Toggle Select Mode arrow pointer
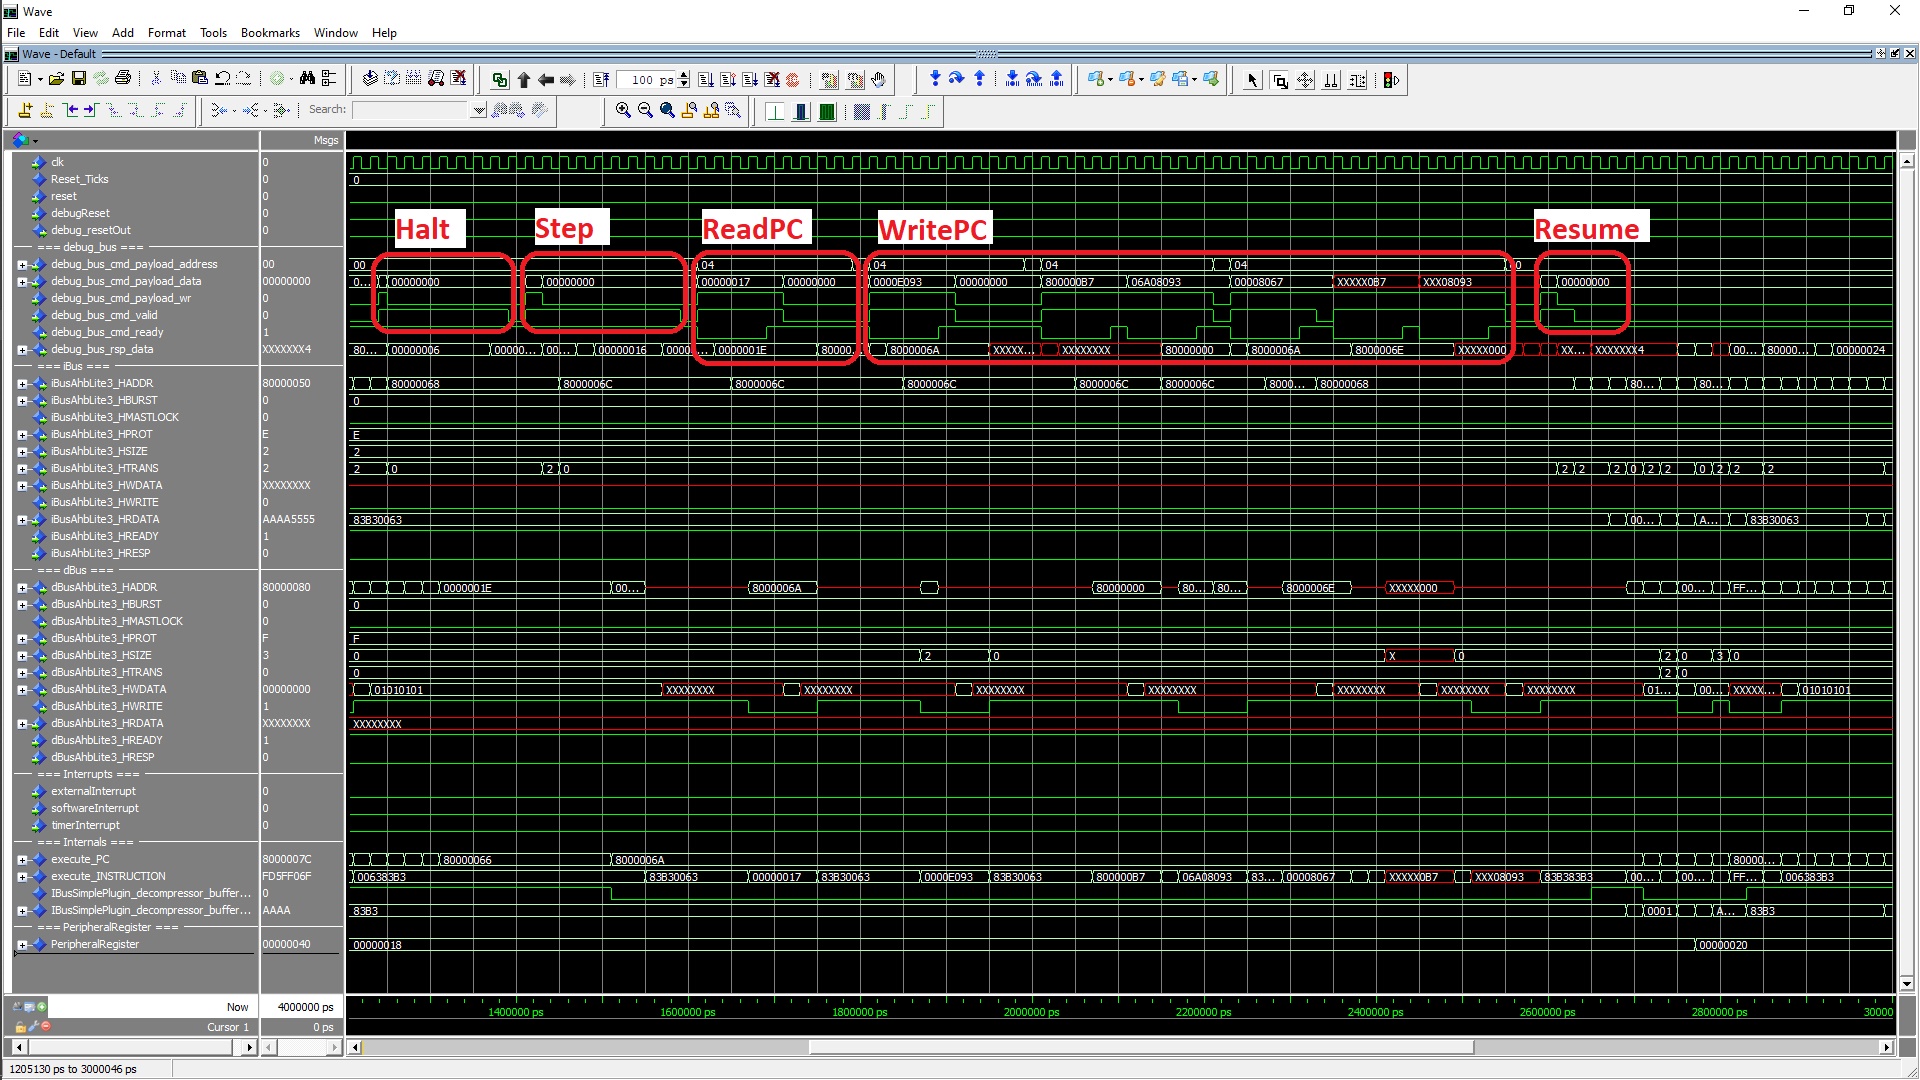Viewport: 1920px width, 1080px height. 1251,79
